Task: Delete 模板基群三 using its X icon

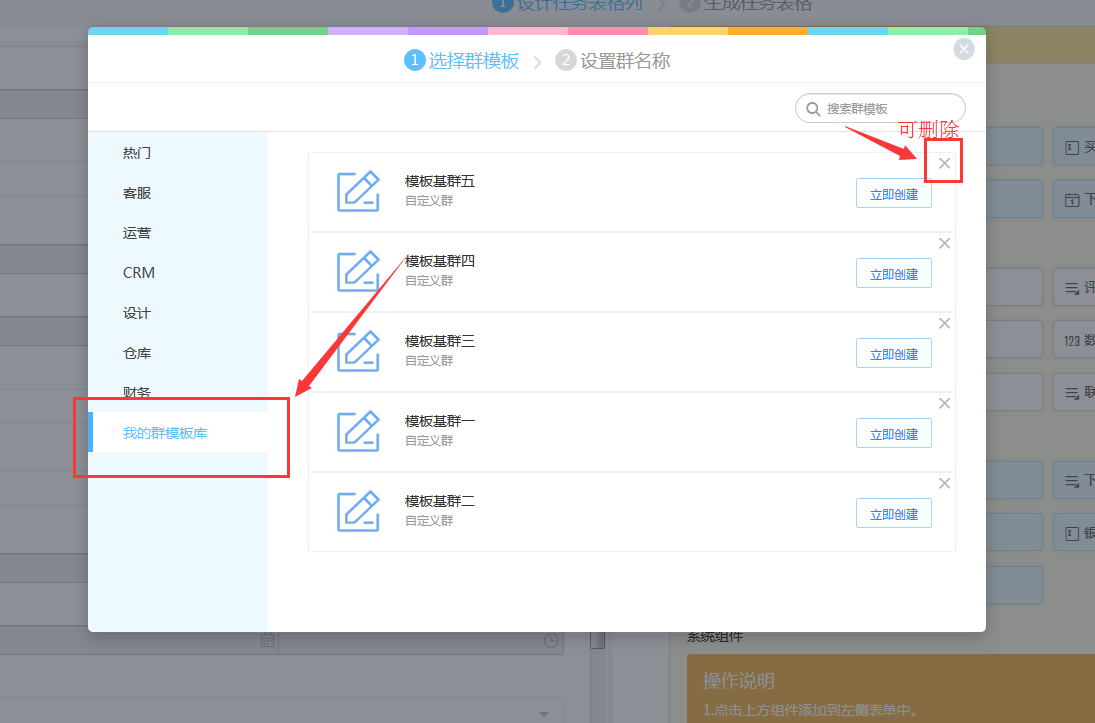Action: click(x=944, y=323)
